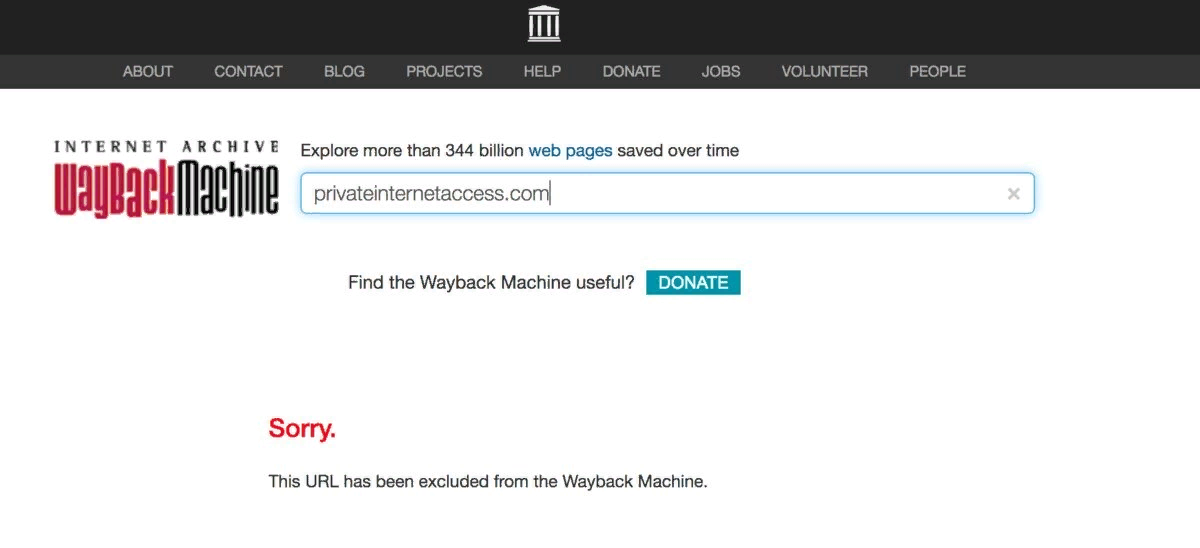Click the Wayback Machine logo
This screenshot has height=548, width=1200.
click(166, 179)
